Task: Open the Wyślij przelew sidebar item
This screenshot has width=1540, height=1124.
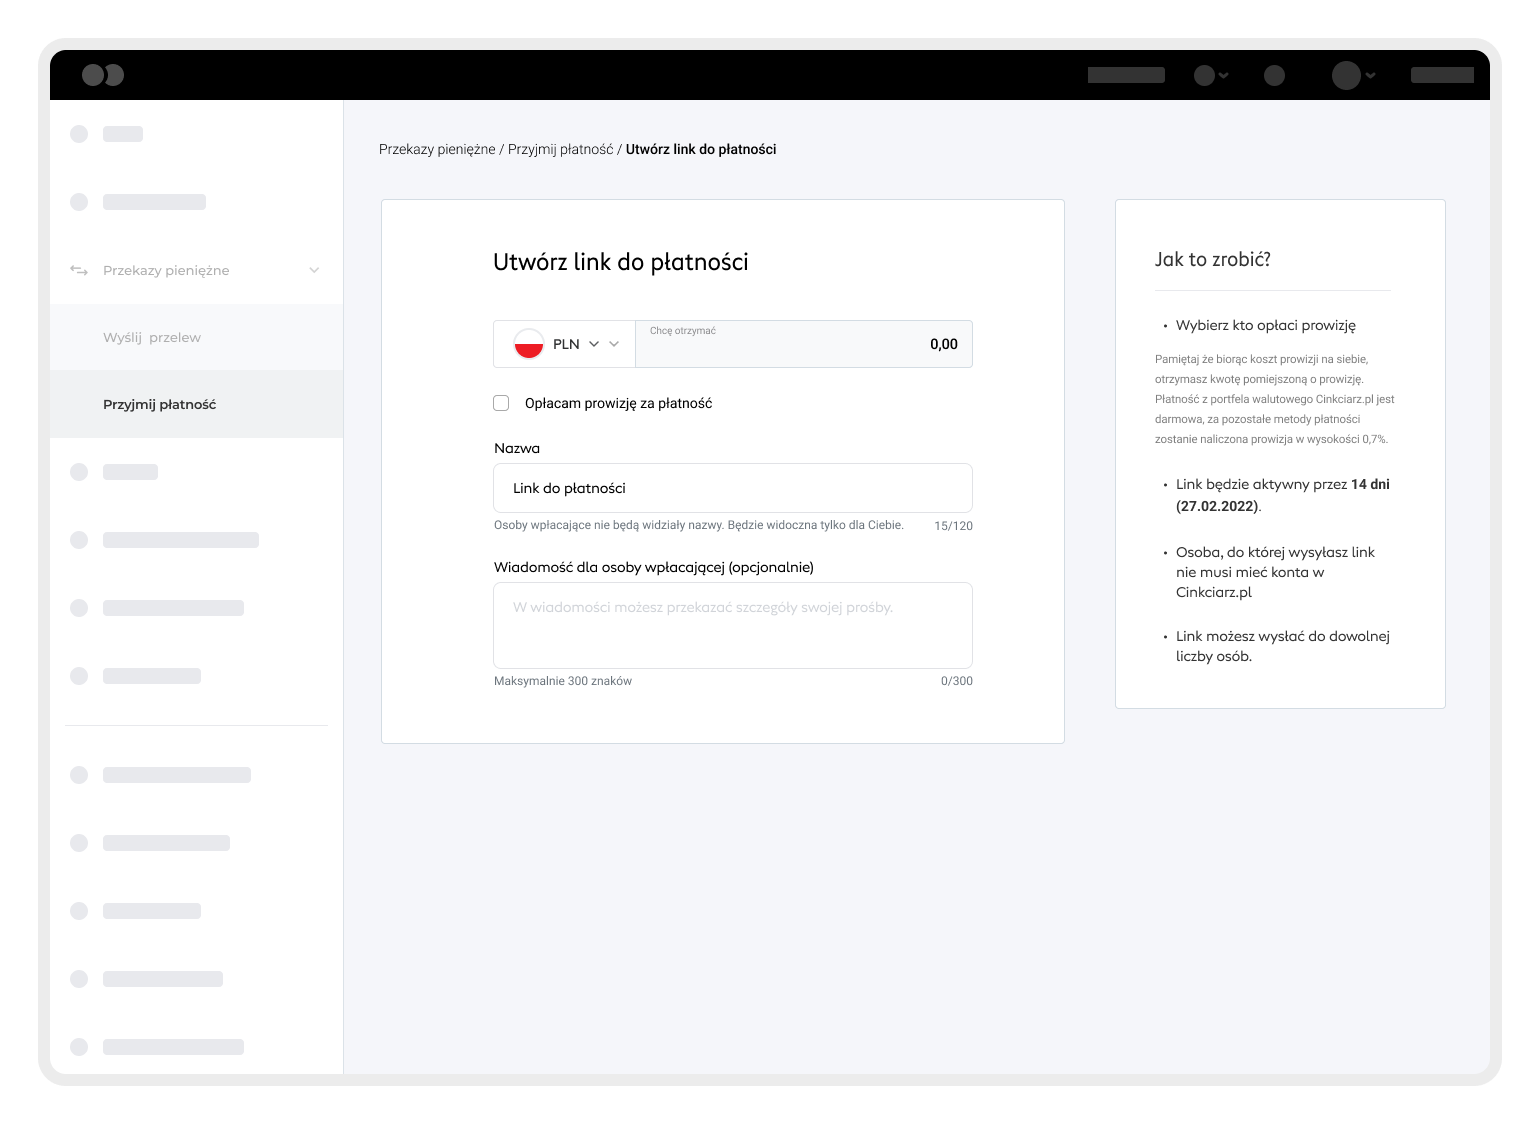Action: [152, 337]
